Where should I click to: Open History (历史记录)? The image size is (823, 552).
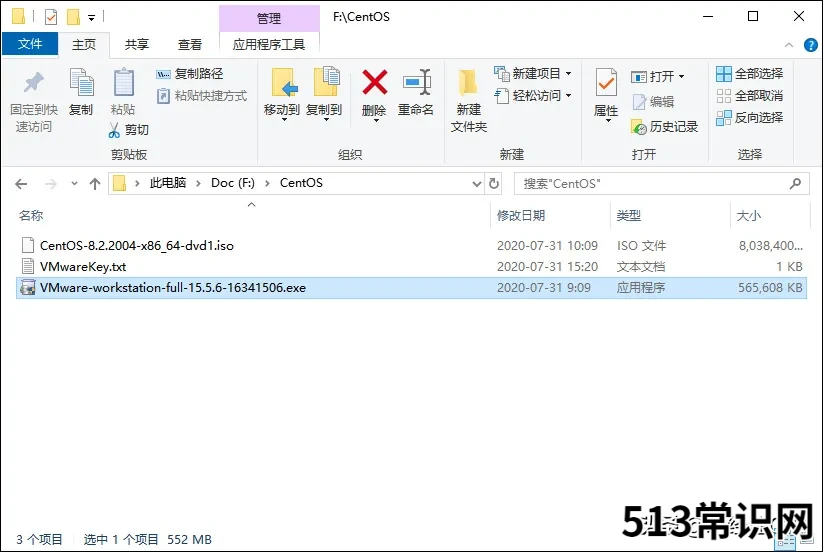point(665,126)
